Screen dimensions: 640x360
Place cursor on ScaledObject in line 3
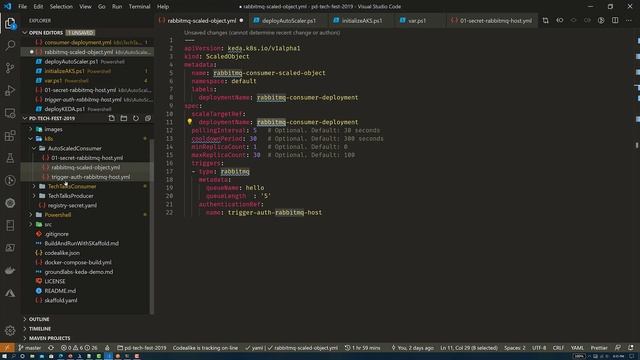click(227, 56)
